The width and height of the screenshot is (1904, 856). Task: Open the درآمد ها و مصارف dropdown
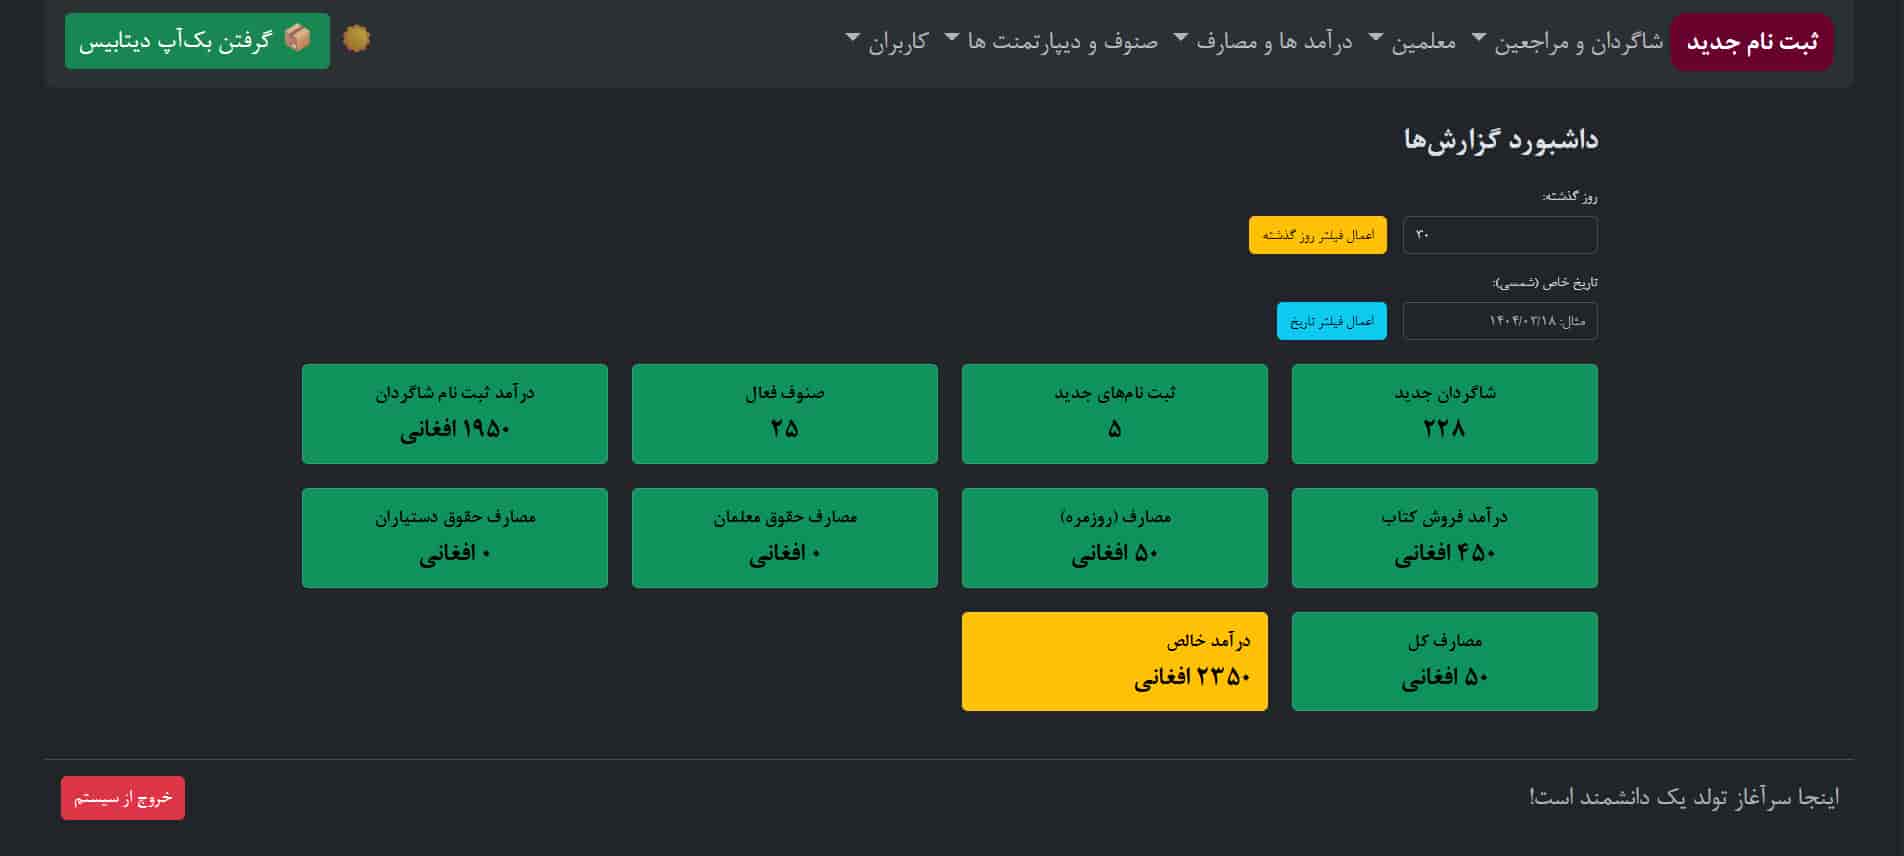1263,42
